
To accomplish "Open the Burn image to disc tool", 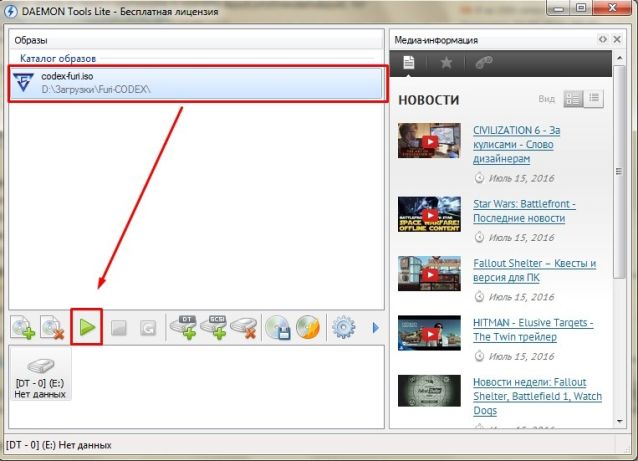I will pos(308,327).
